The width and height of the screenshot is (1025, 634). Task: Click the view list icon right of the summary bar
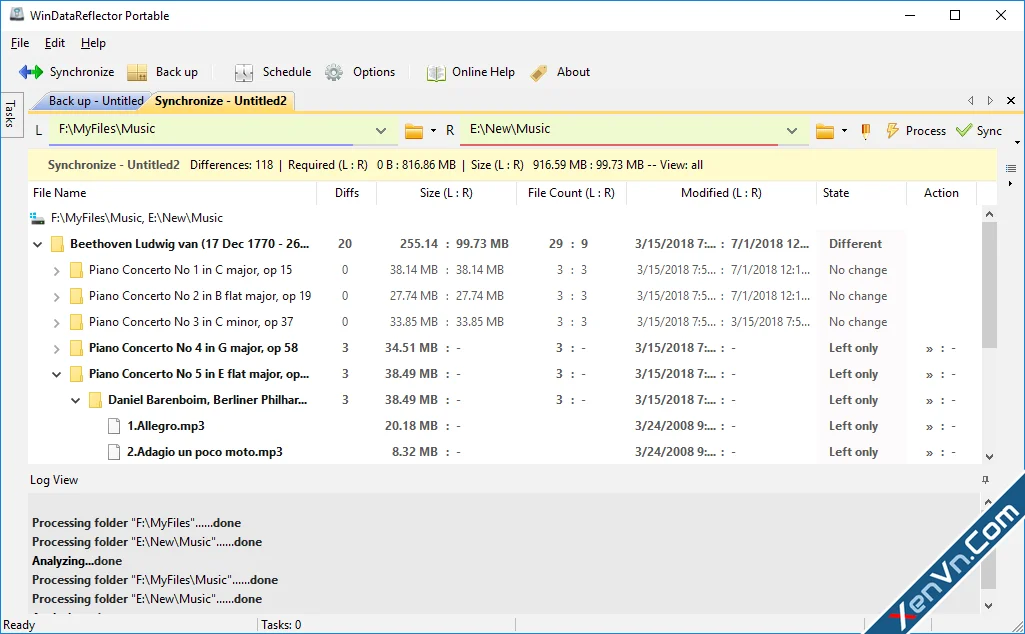coord(1011,169)
